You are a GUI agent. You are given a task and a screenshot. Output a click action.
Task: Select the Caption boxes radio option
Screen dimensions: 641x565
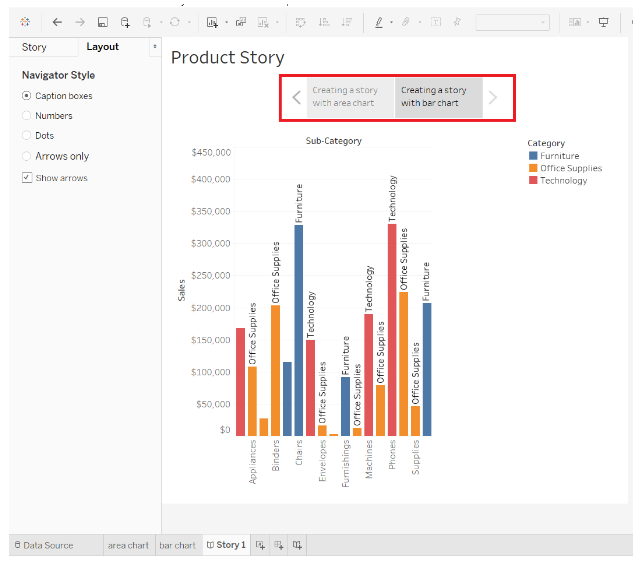point(27,96)
